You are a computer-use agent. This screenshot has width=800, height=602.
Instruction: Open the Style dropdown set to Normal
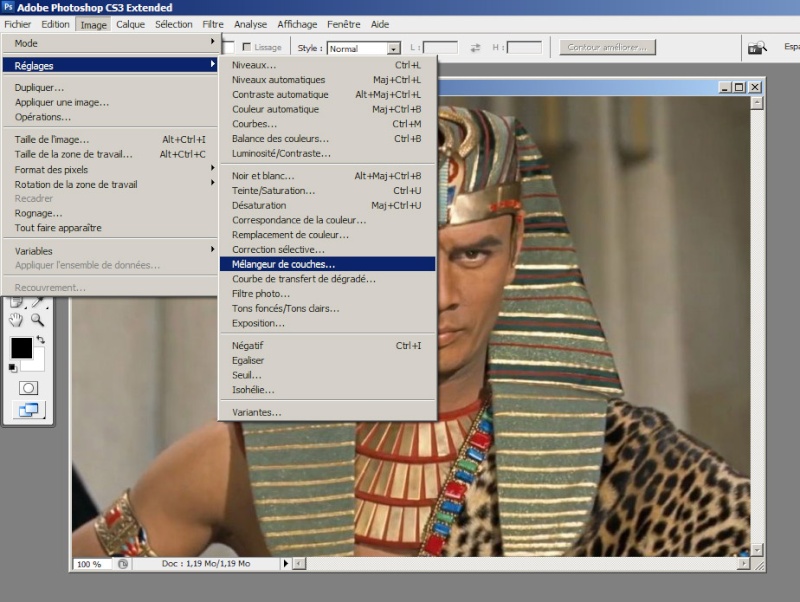pos(363,48)
